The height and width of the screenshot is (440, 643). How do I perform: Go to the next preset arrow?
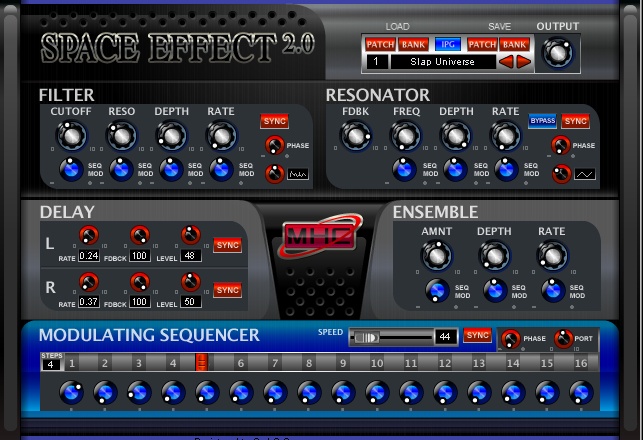point(523,62)
